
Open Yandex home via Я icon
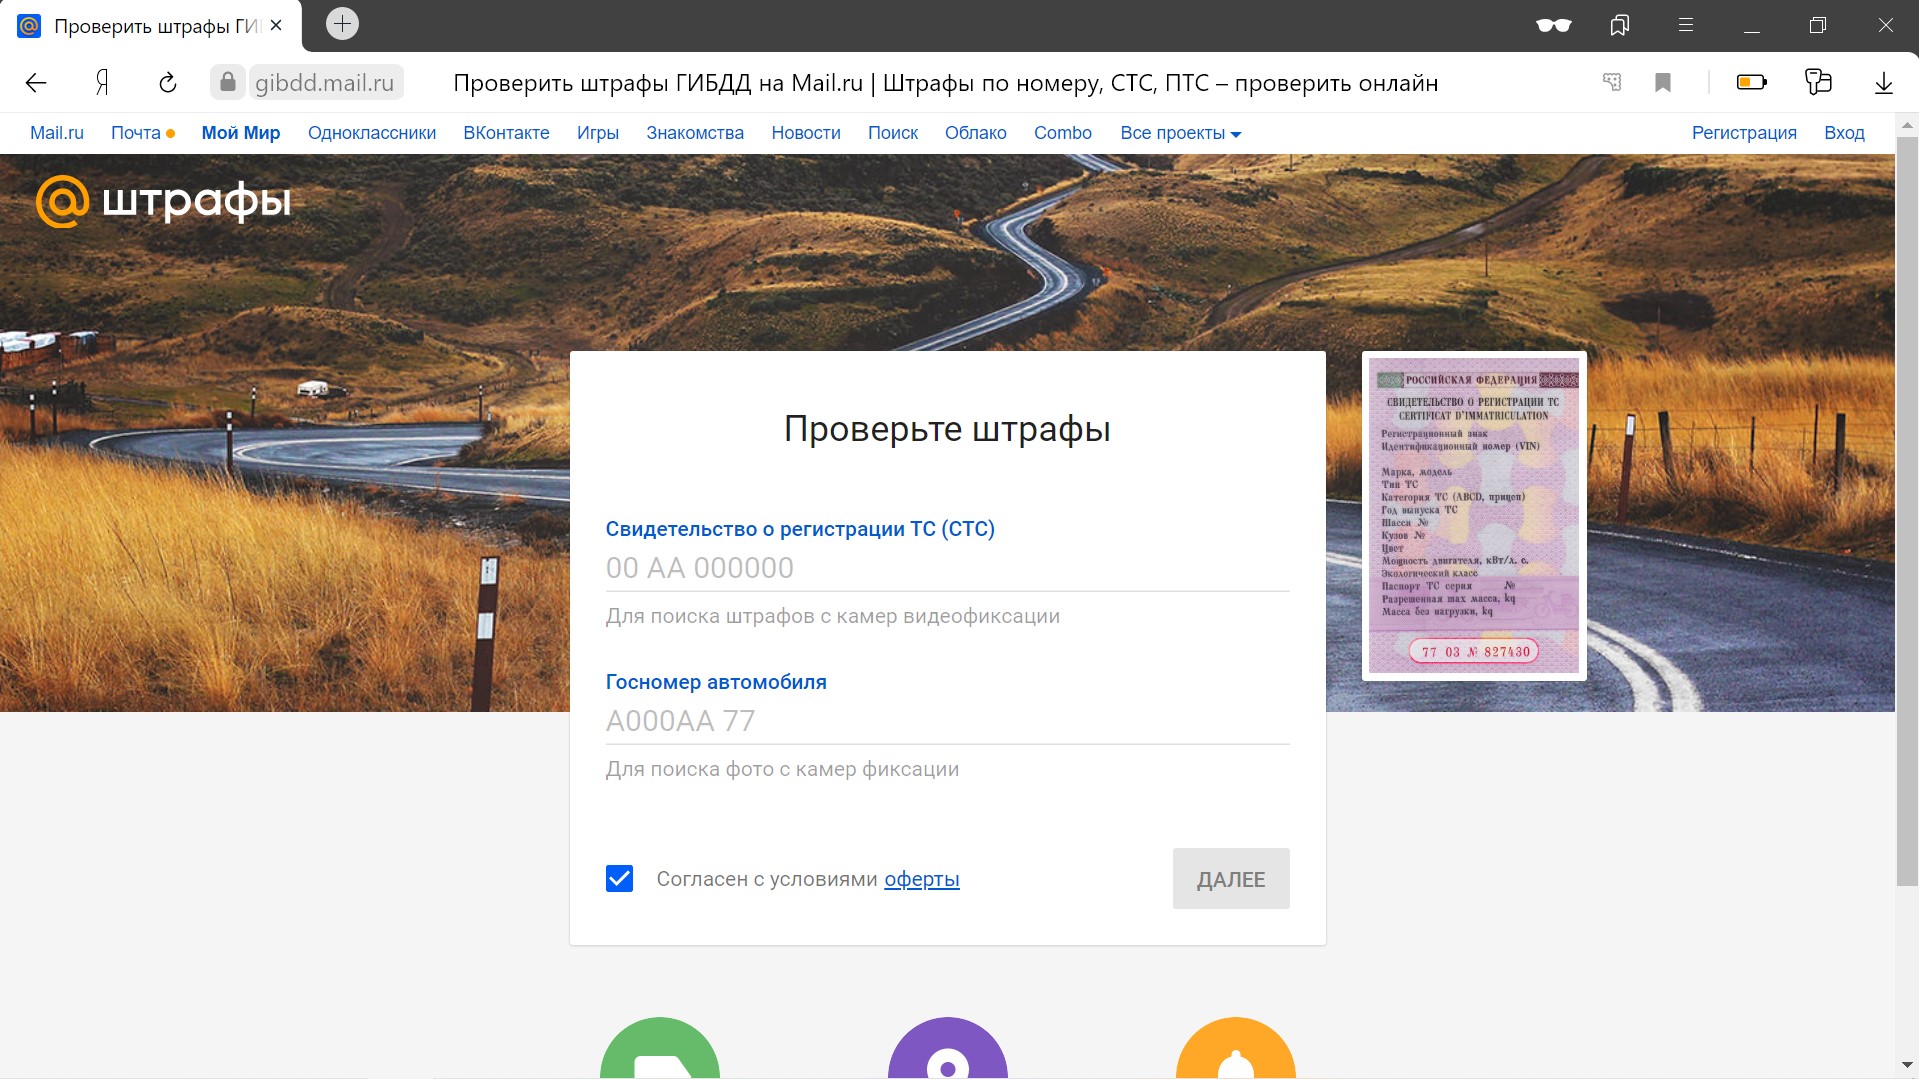[102, 83]
